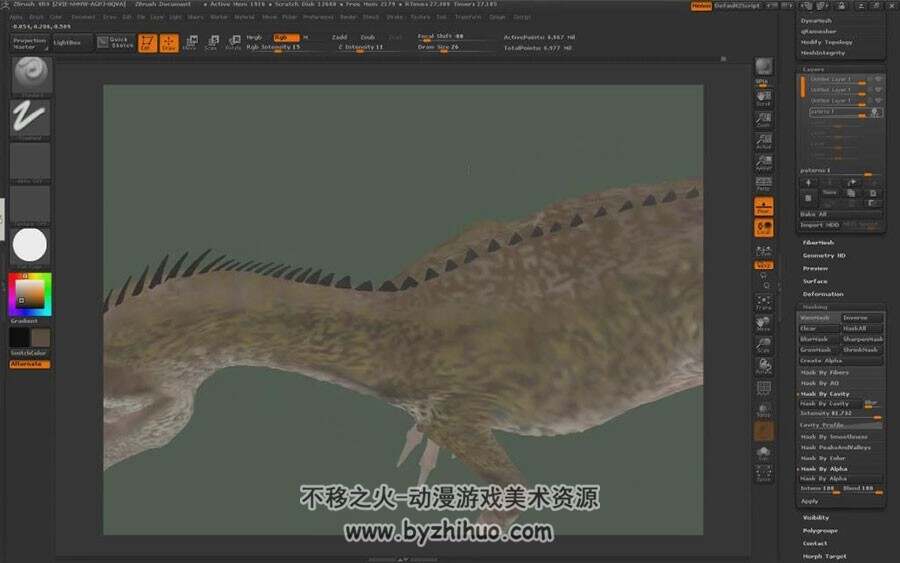Pick a color in color picker

coord(30,294)
